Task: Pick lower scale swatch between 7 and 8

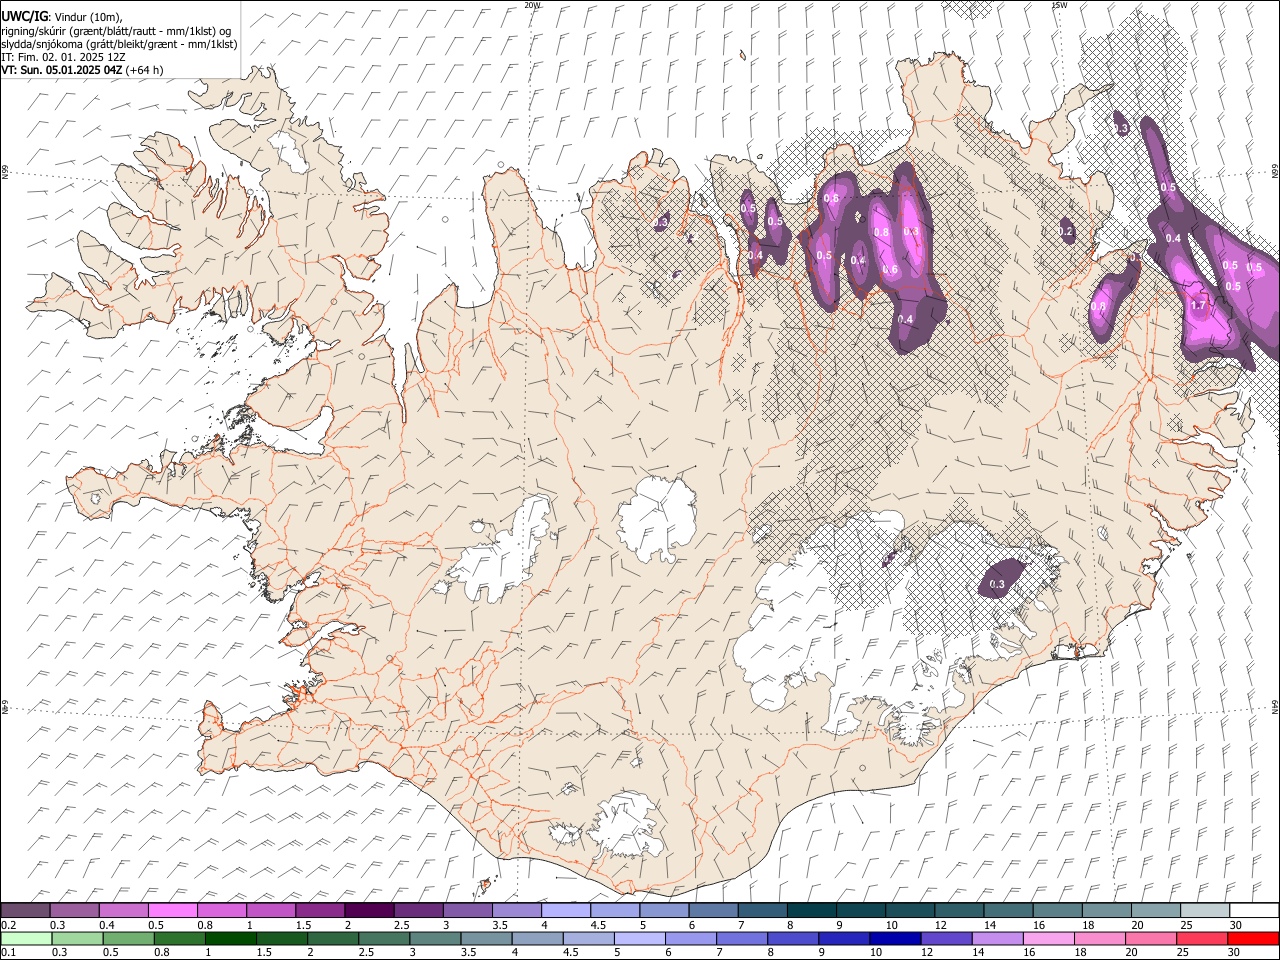Action: pos(742,938)
